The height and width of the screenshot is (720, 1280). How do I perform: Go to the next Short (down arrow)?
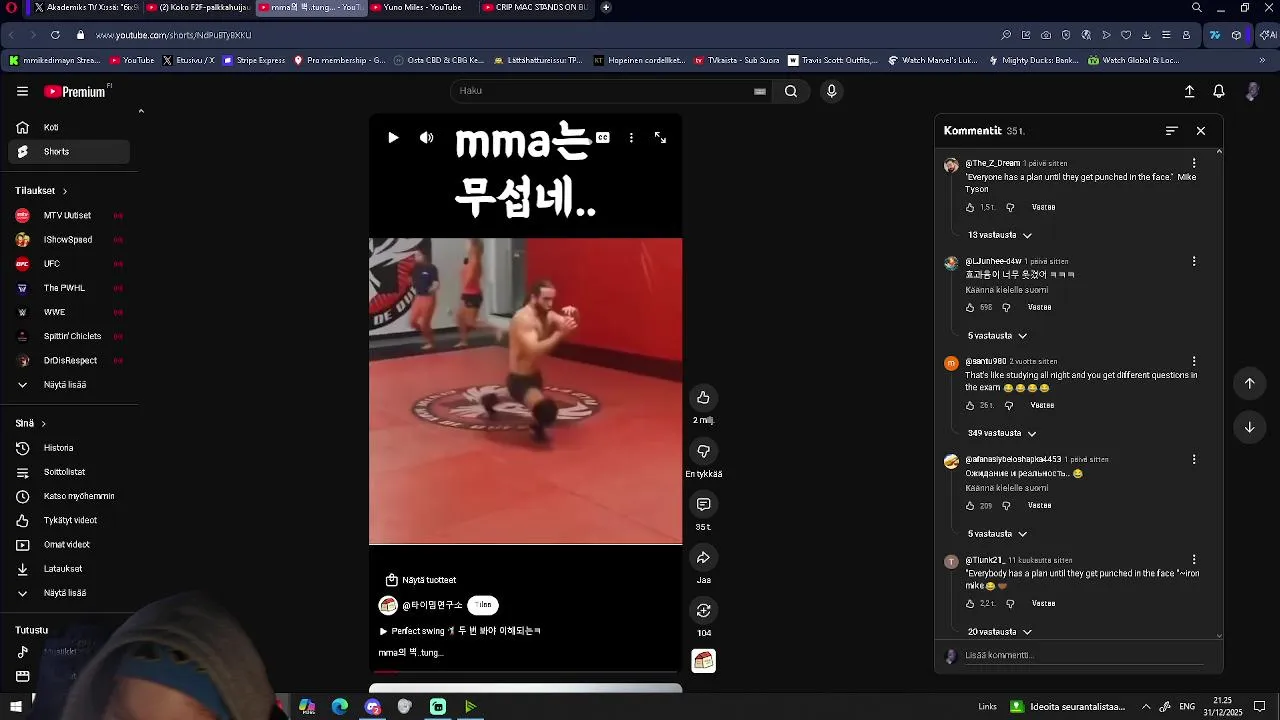point(1249,427)
